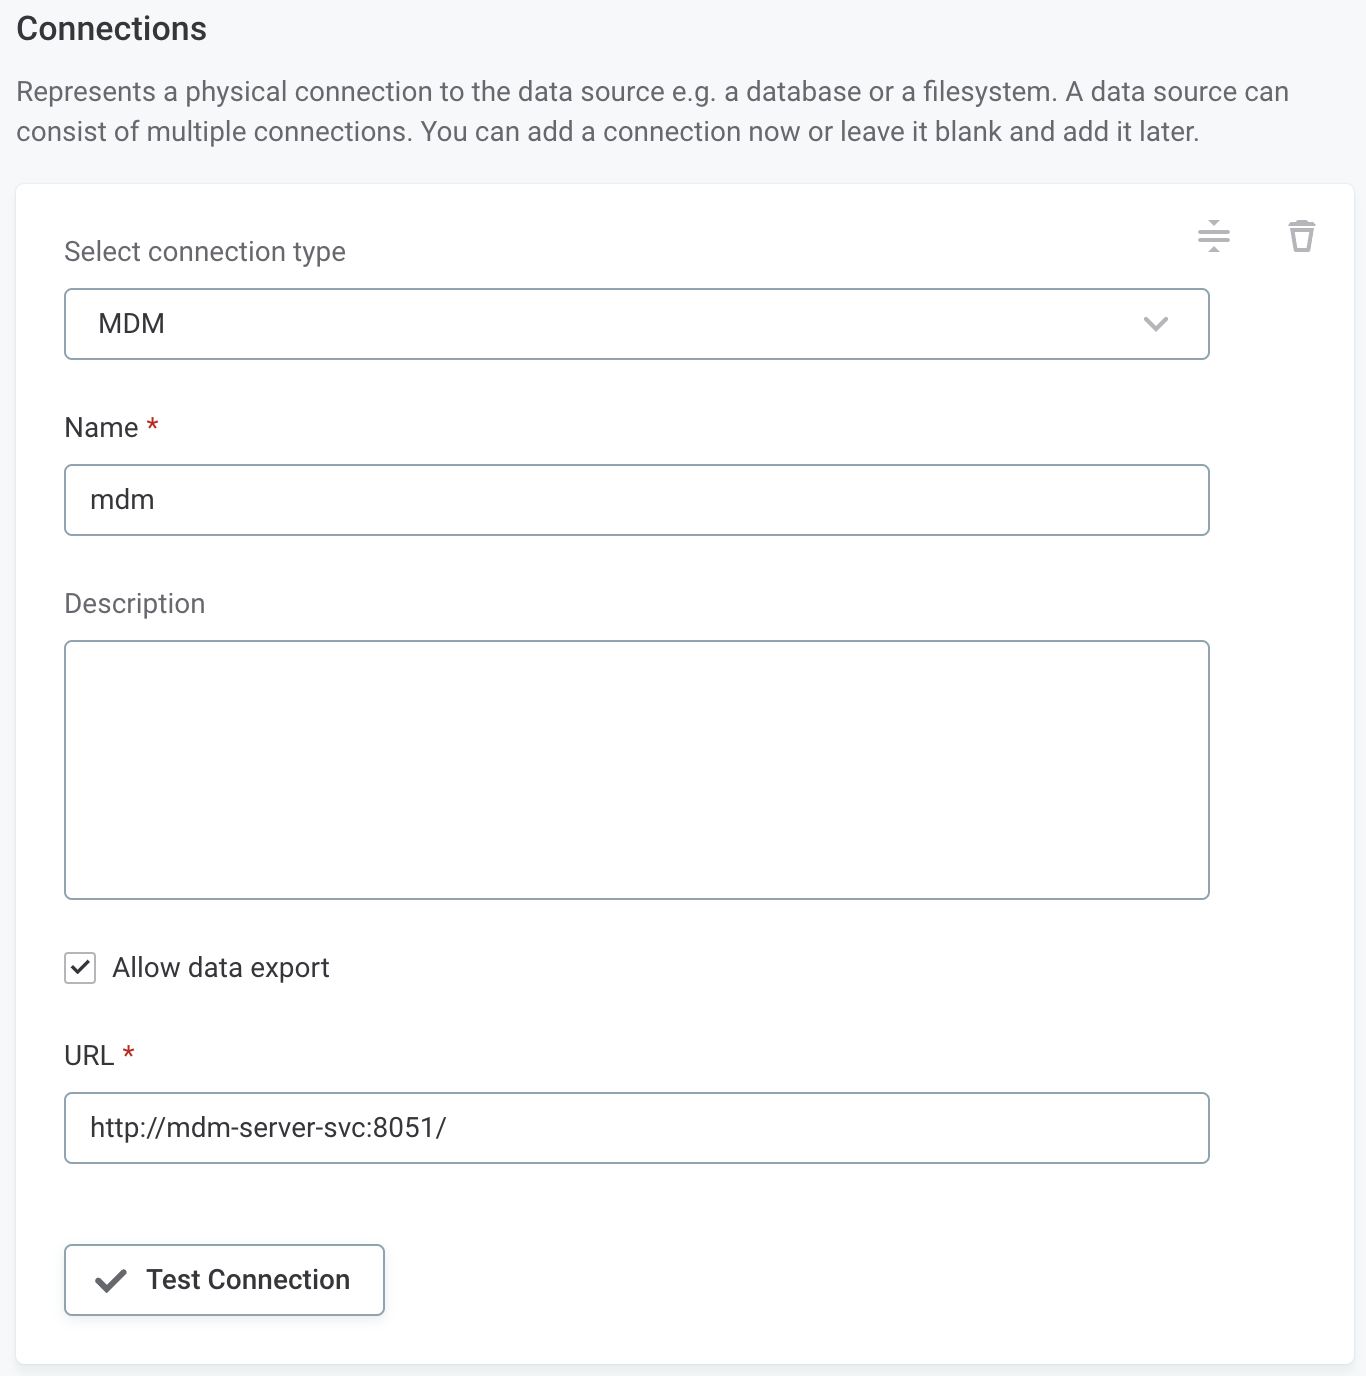The height and width of the screenshot is (1376, 1366).
Task: Click the red asterisk beside Name
Action: (153, 425)
